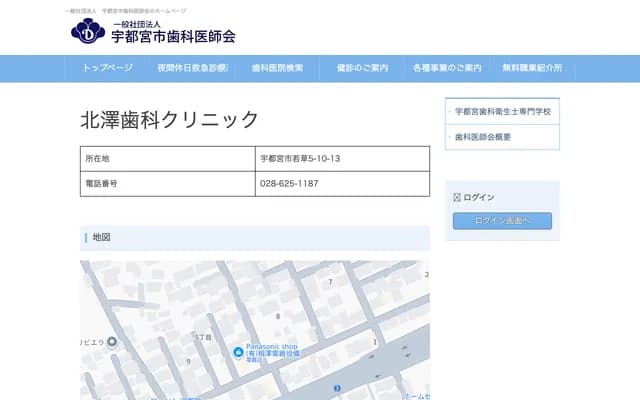640x400 pixels.
Task: Click the 宇都宮市歯科医師会 logo emblem
Action: coord(88,31)
